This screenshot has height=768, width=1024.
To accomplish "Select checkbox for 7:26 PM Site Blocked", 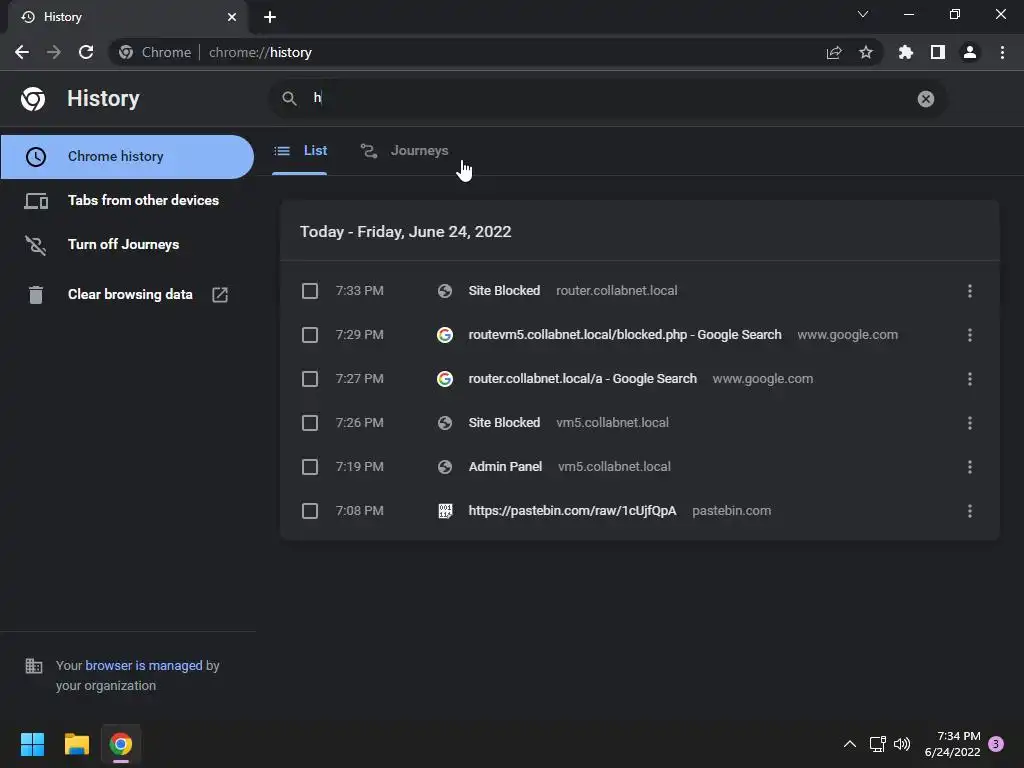I will click(x=310, y=423).
